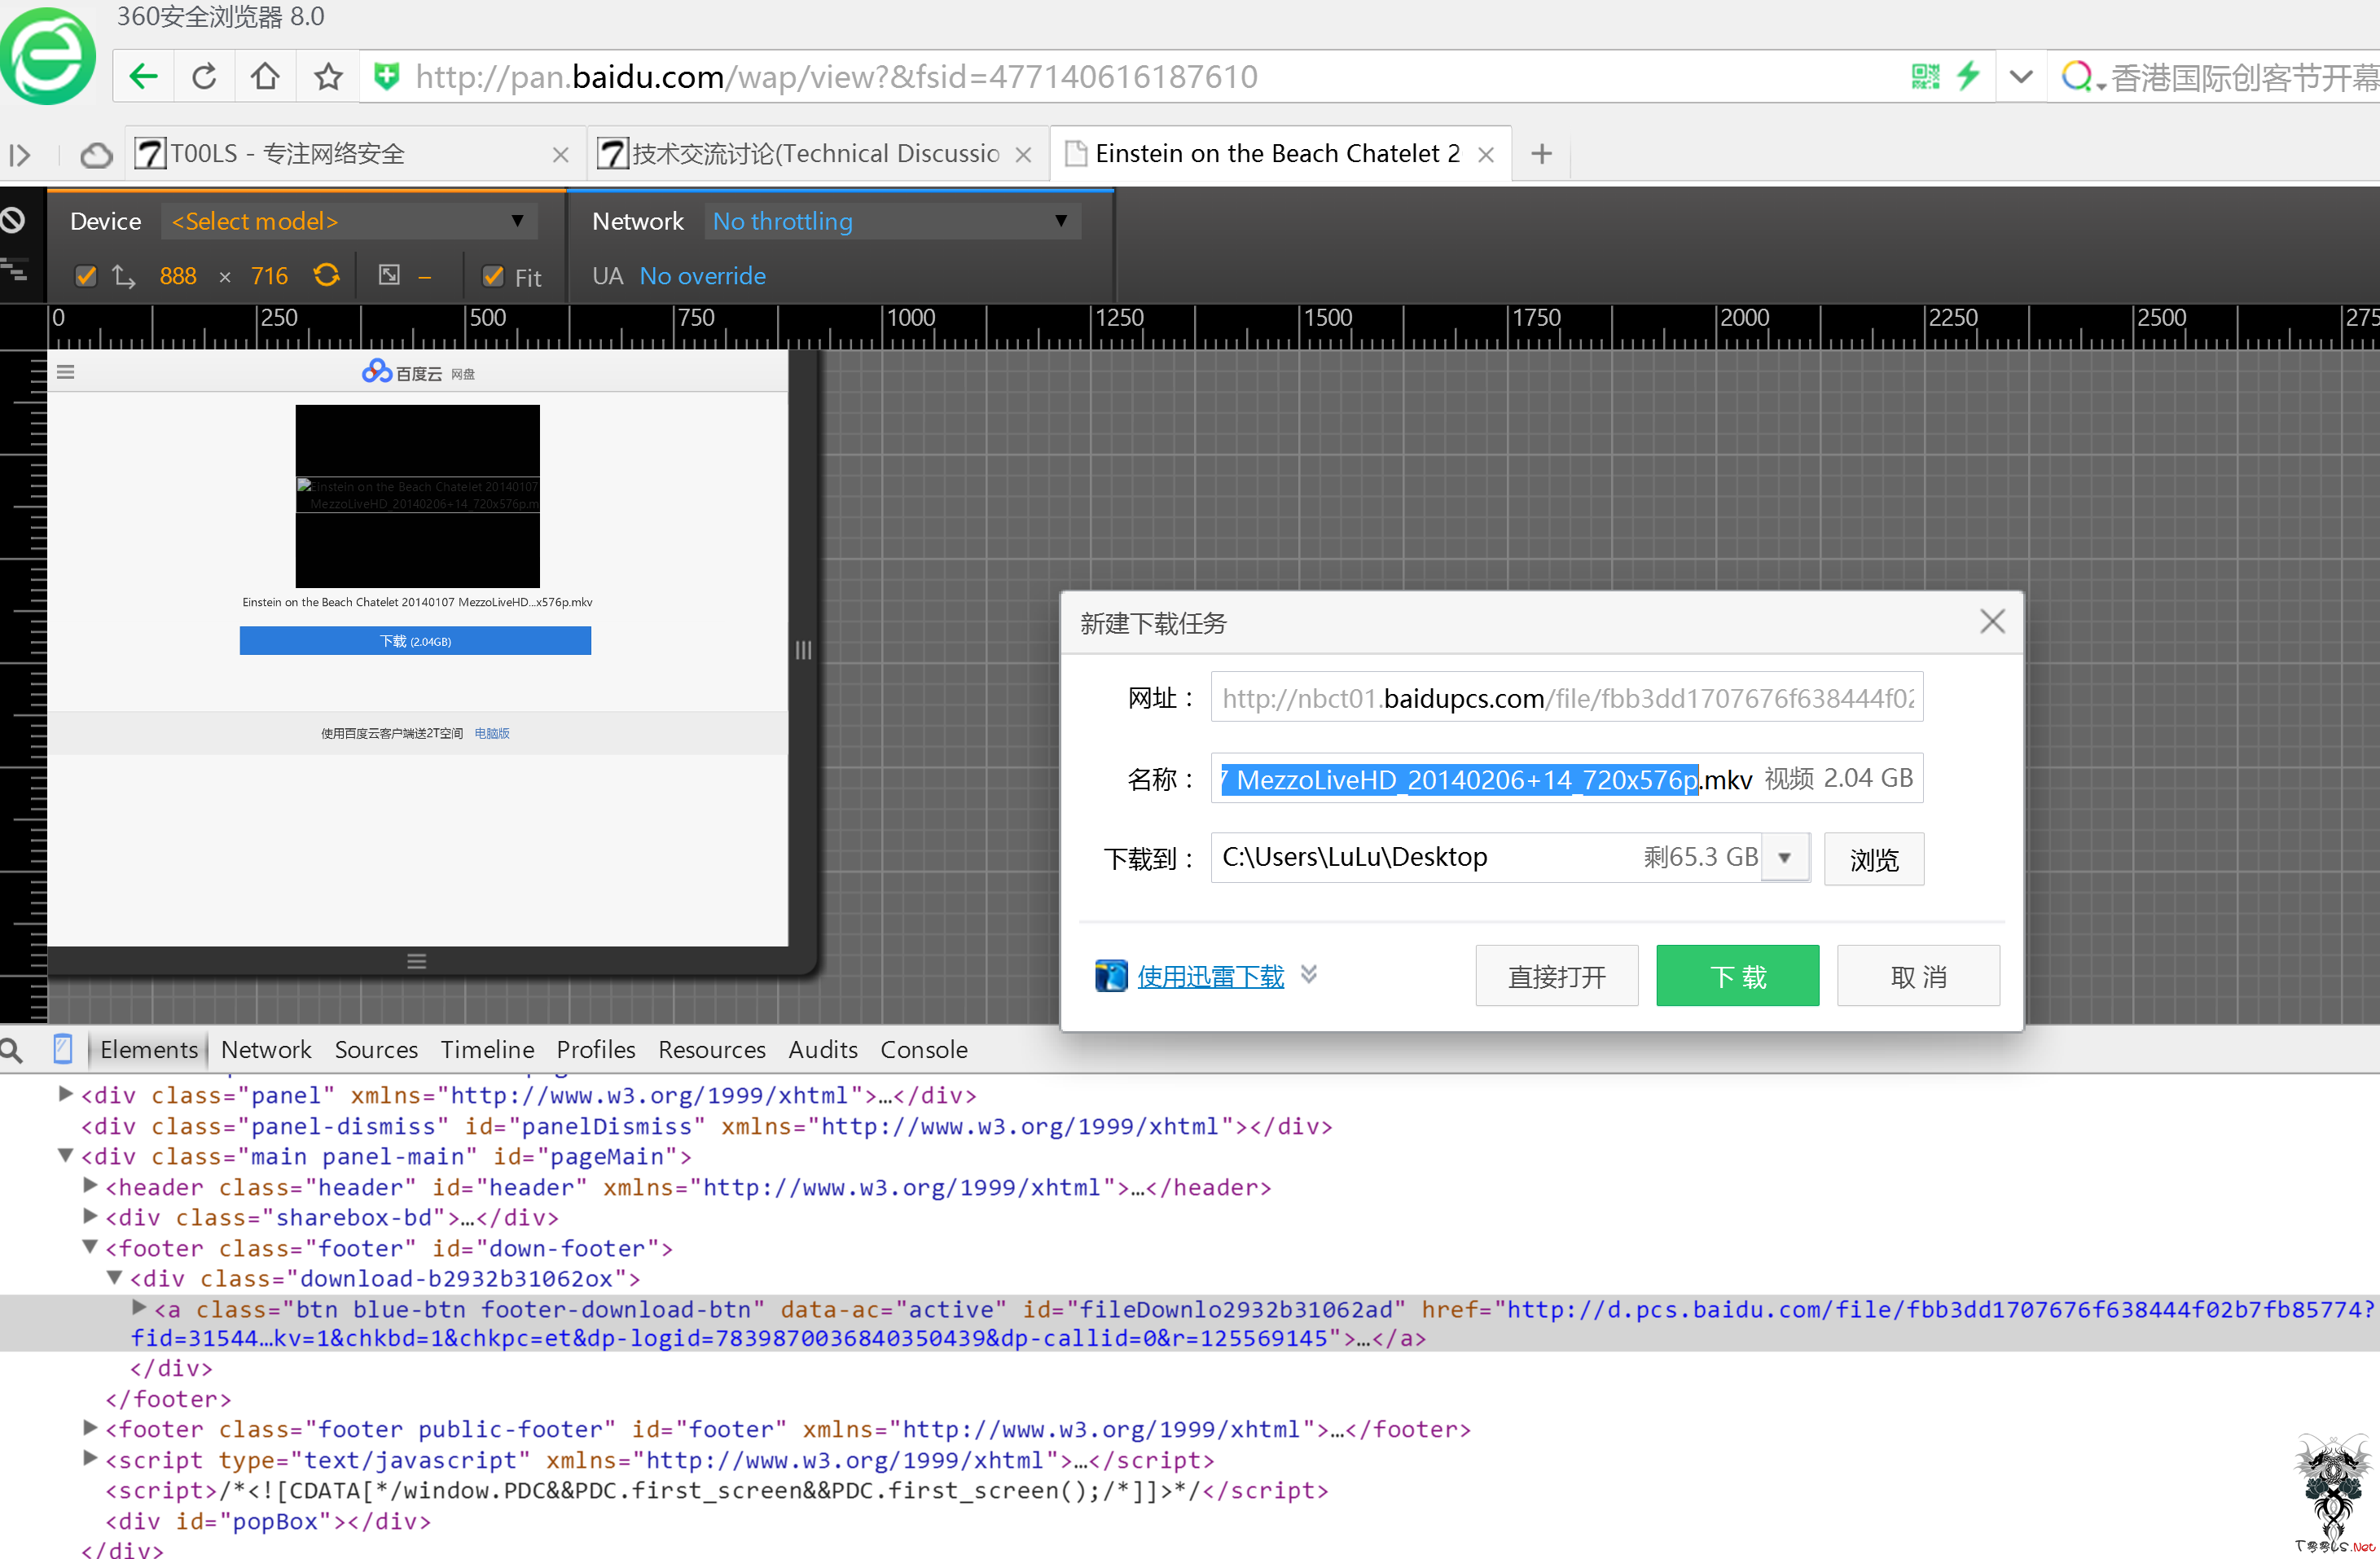Toggle the Fit checkbox
Screen dimensions: 2380x1559
(x=493, y=276)
